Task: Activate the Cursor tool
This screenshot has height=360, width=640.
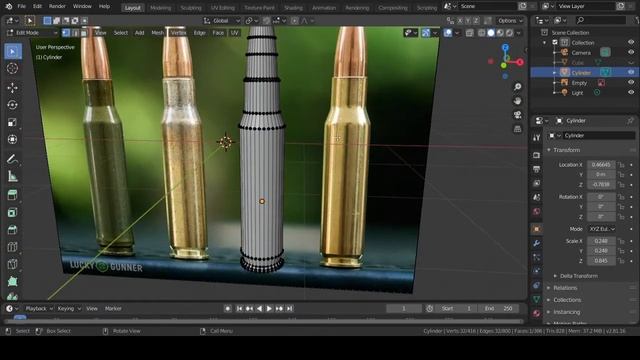Action: point(12,68)
